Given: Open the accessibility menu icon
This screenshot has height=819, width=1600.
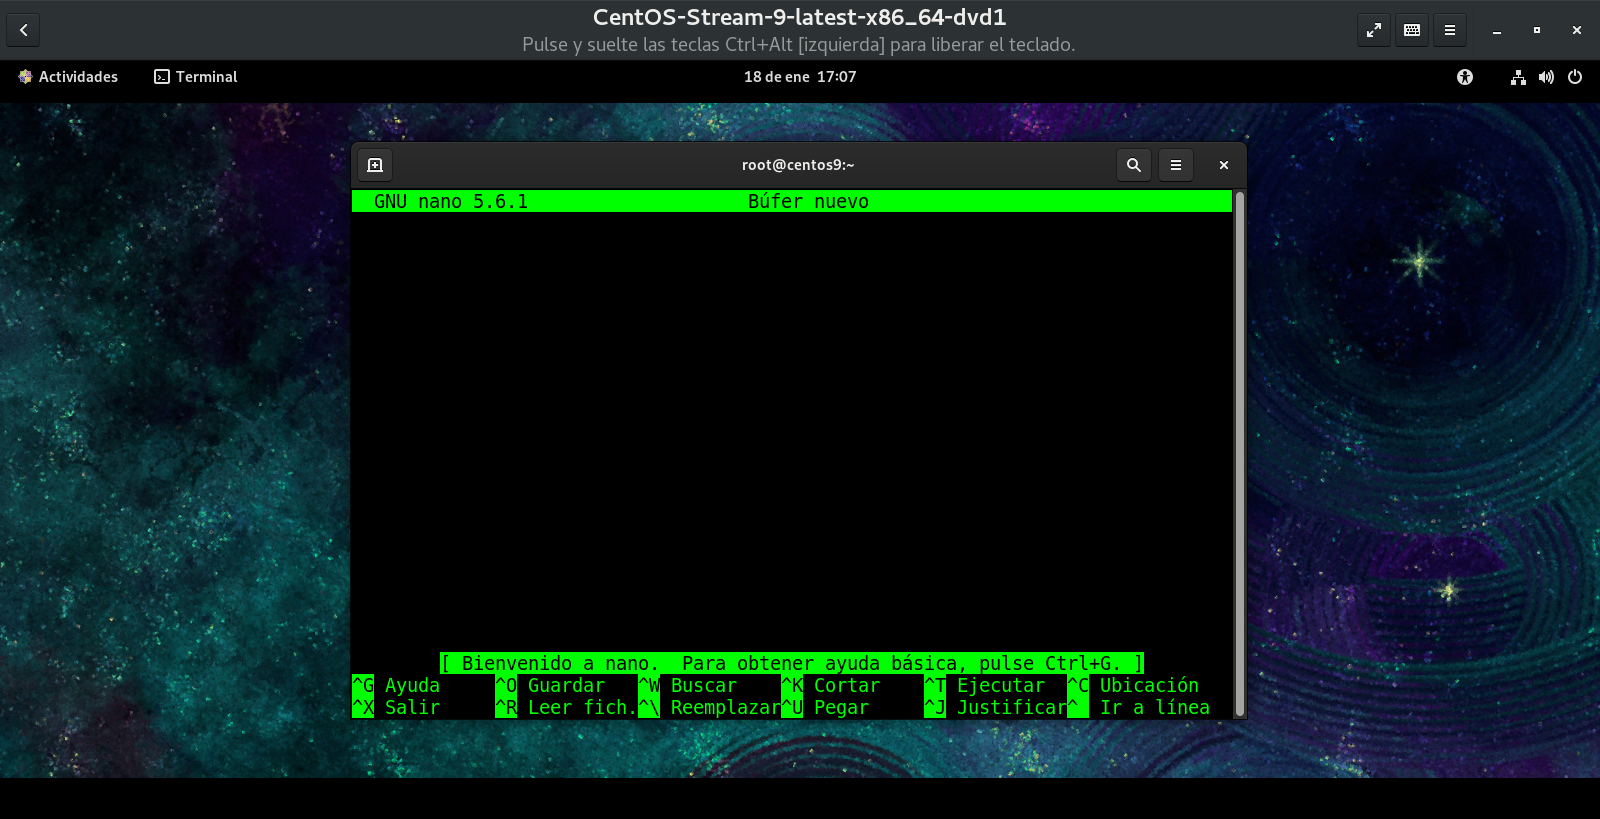Looking at the screenshot, I should 1465,77.
